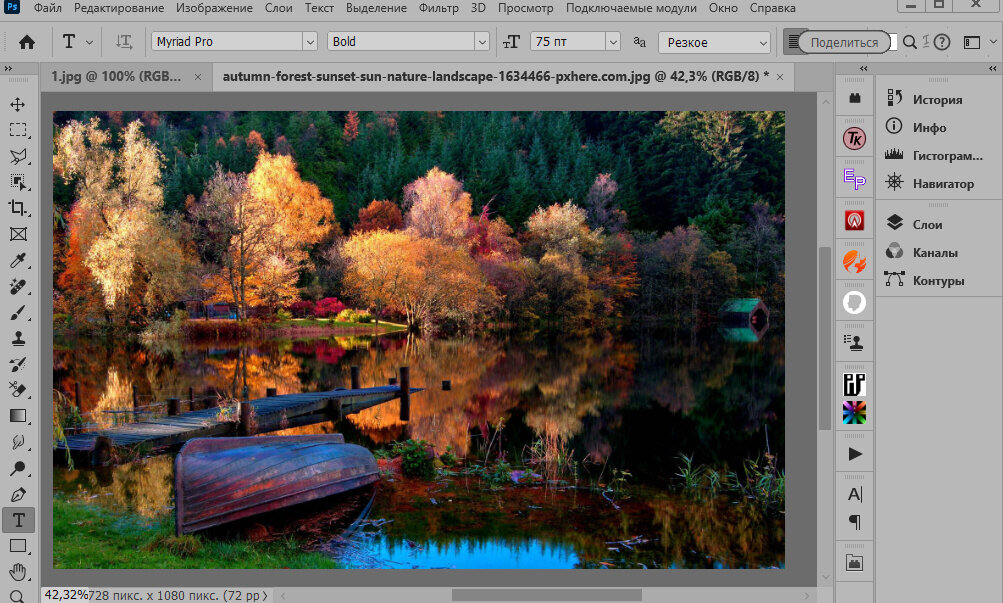Expand the icon panel dock arrows
Viewport: 1003px width, 603px height.
pyautogui.click(x=864, y=68)
